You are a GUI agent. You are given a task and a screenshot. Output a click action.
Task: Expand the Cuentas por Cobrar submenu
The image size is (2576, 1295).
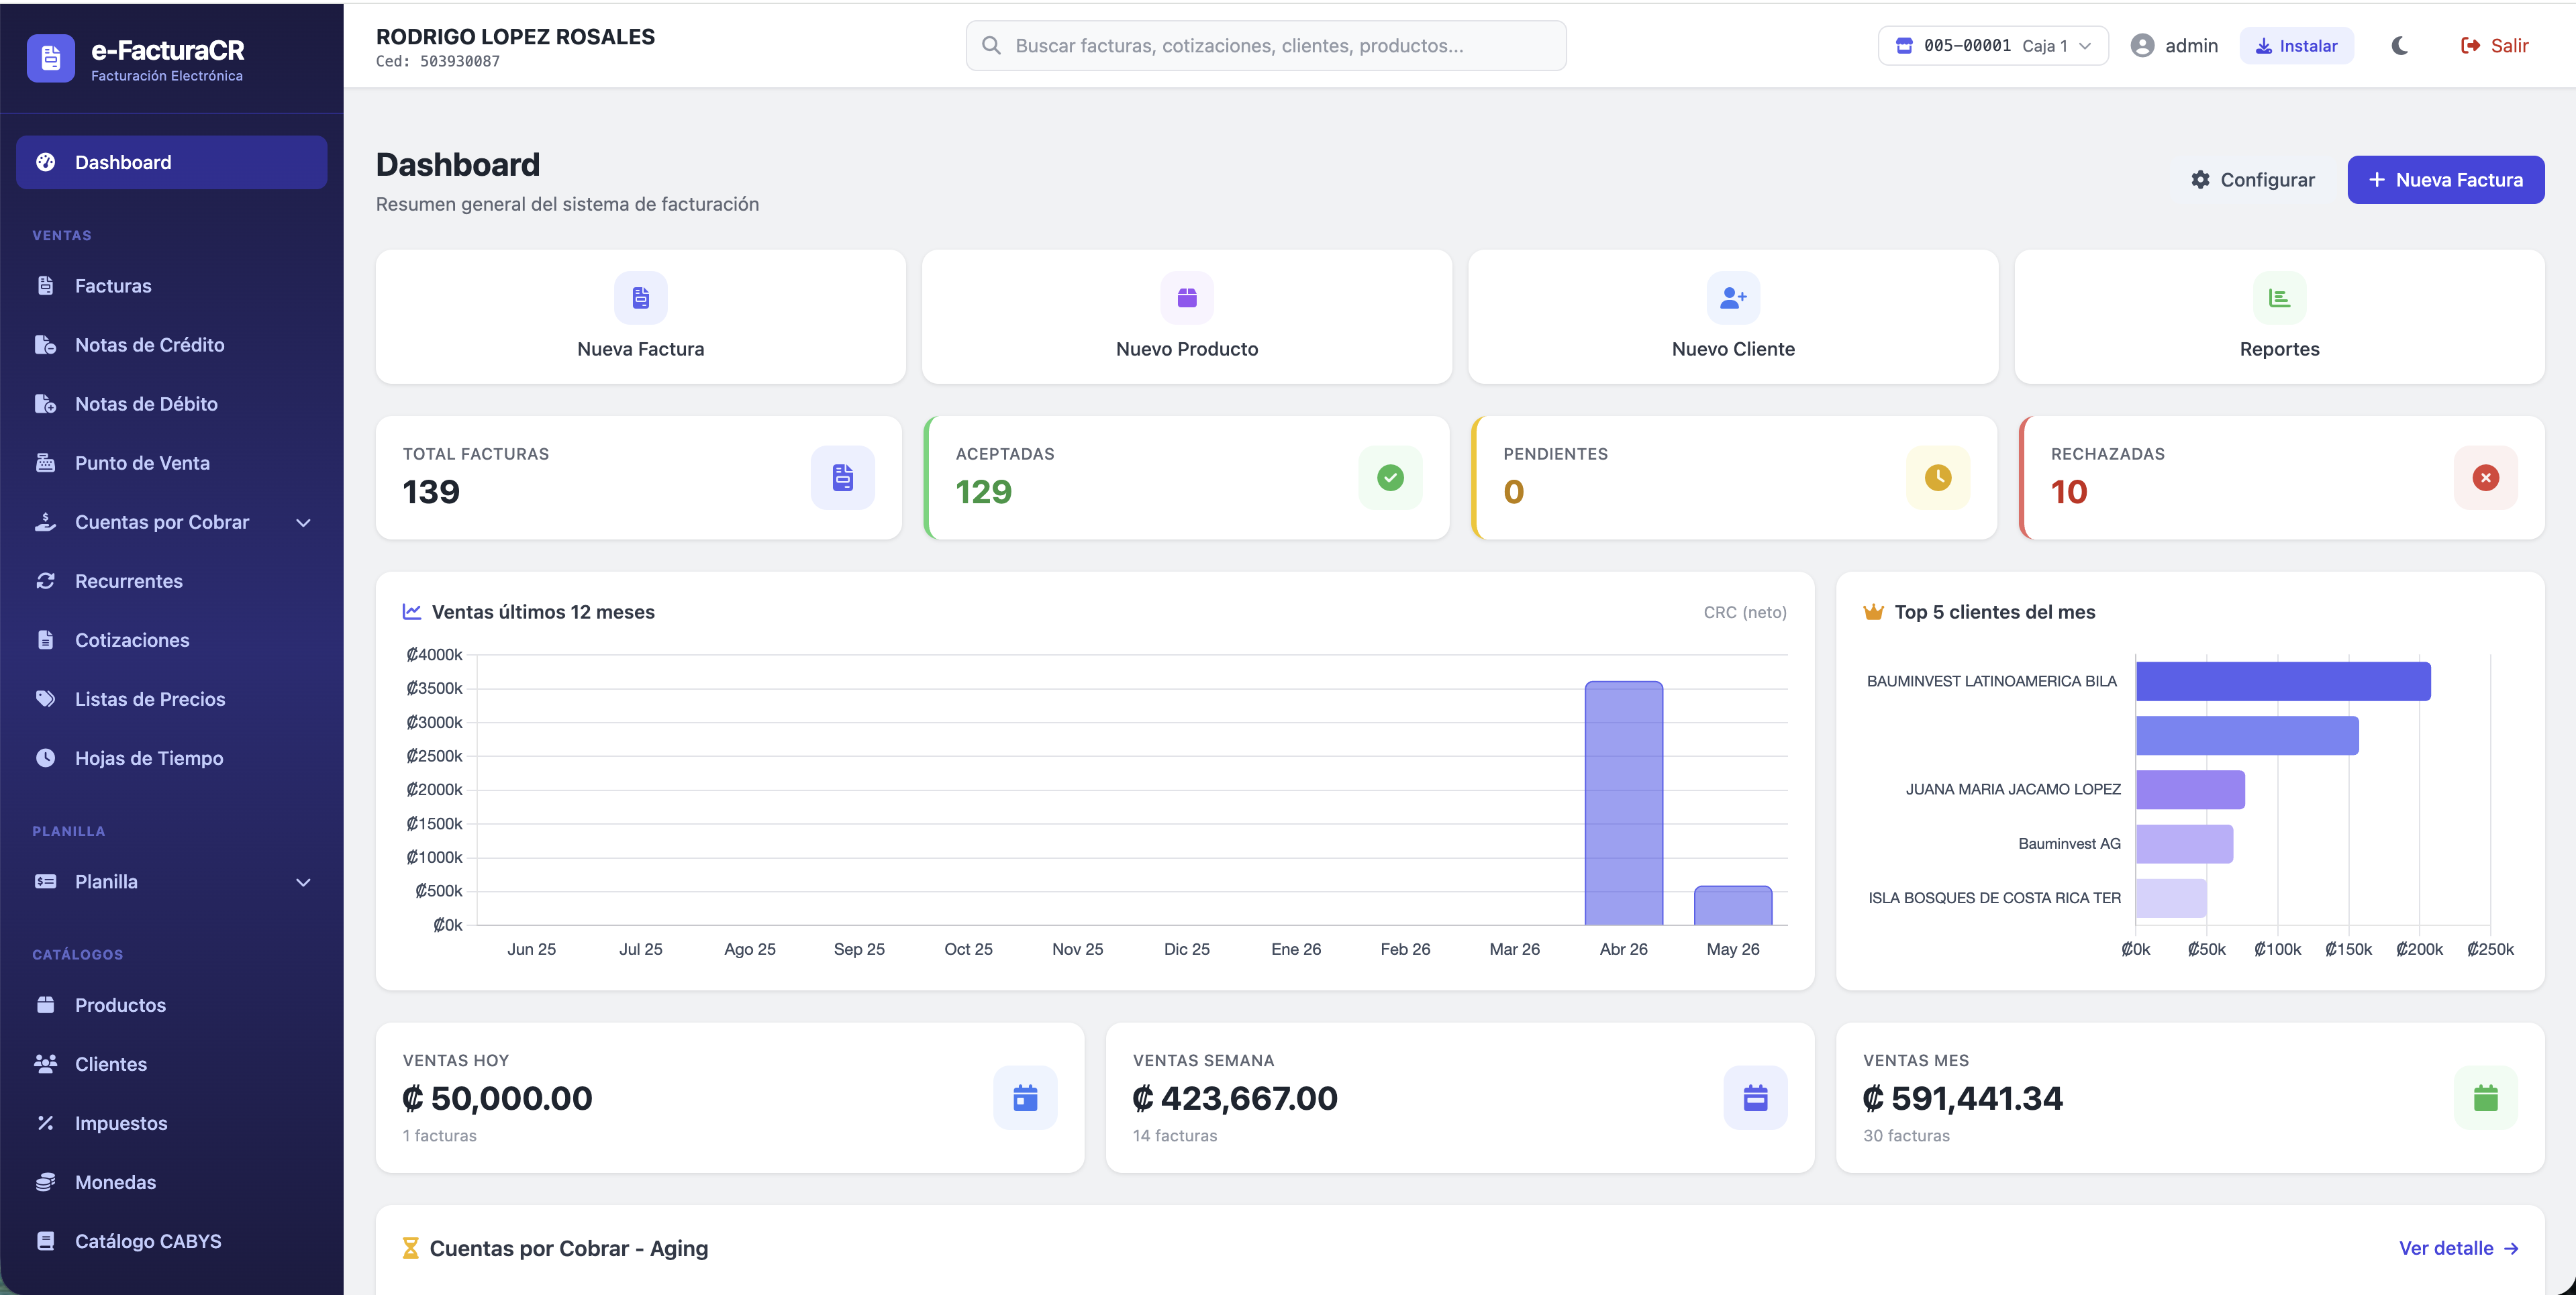tap(172, 522)
